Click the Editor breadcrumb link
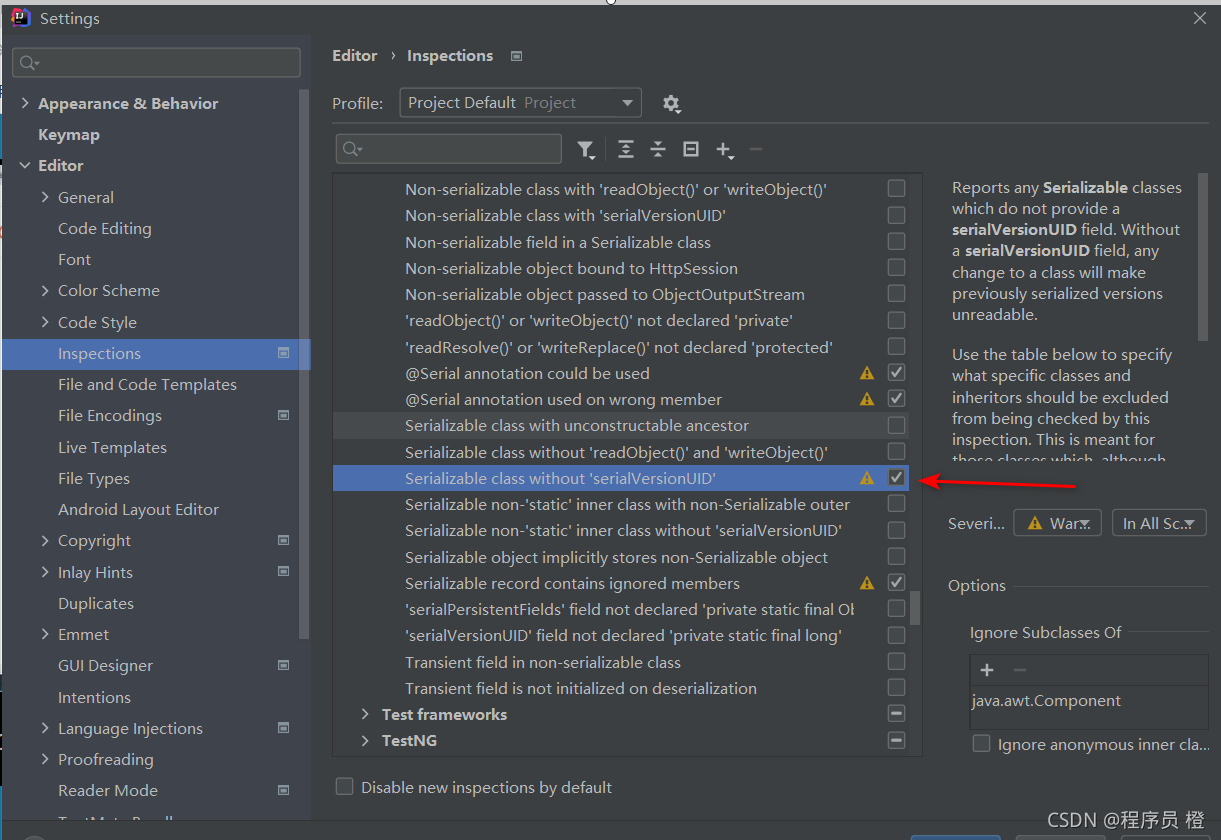 pyautogui.click(x=355, y=55)
